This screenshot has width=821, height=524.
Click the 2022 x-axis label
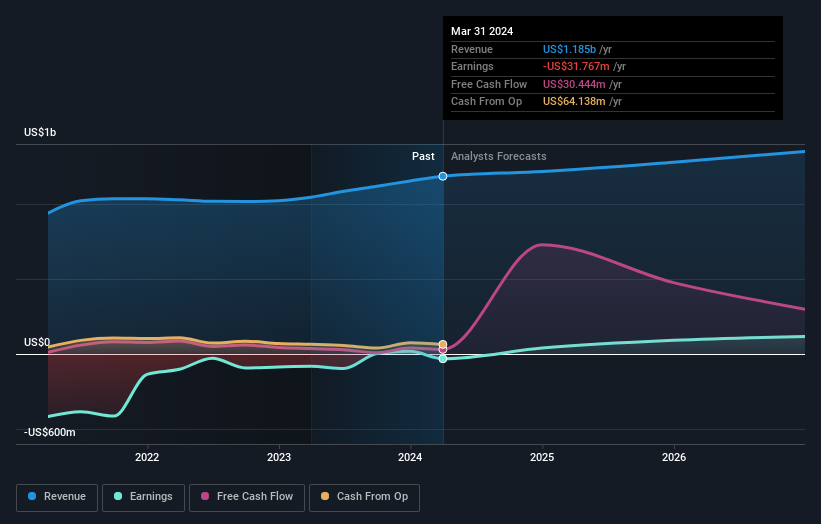point(147,458)
